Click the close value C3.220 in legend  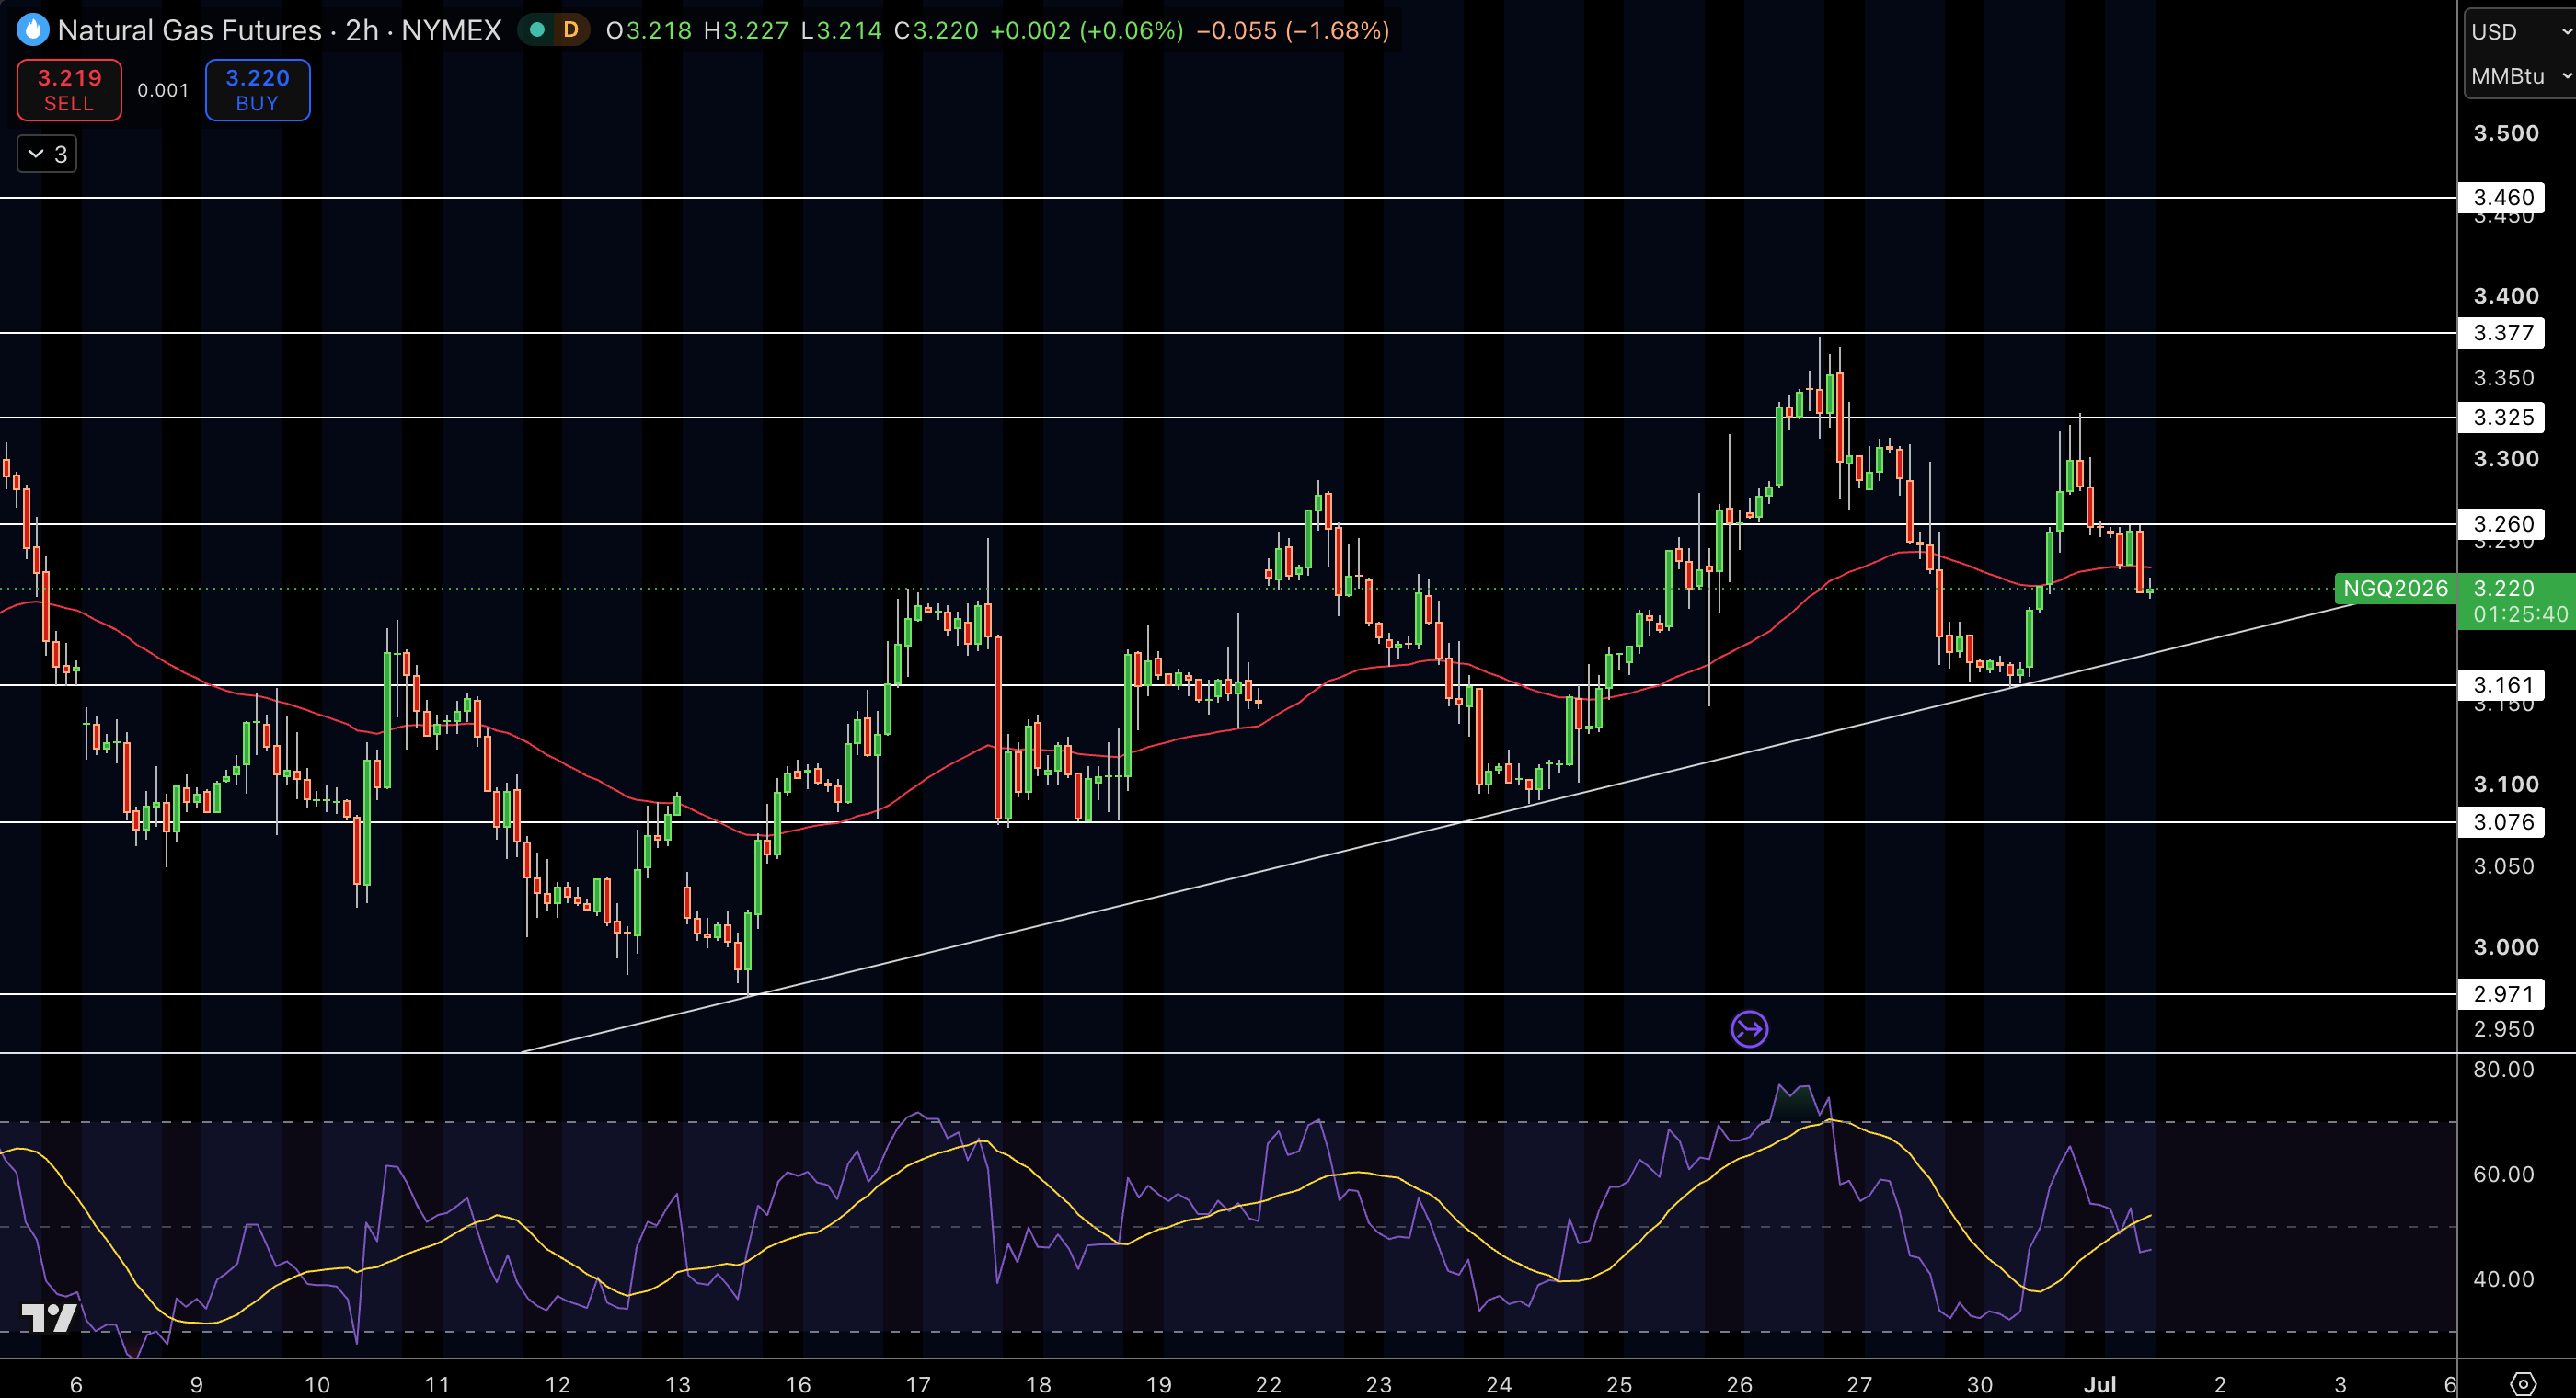pyautogui.click(x=936, y=30)
